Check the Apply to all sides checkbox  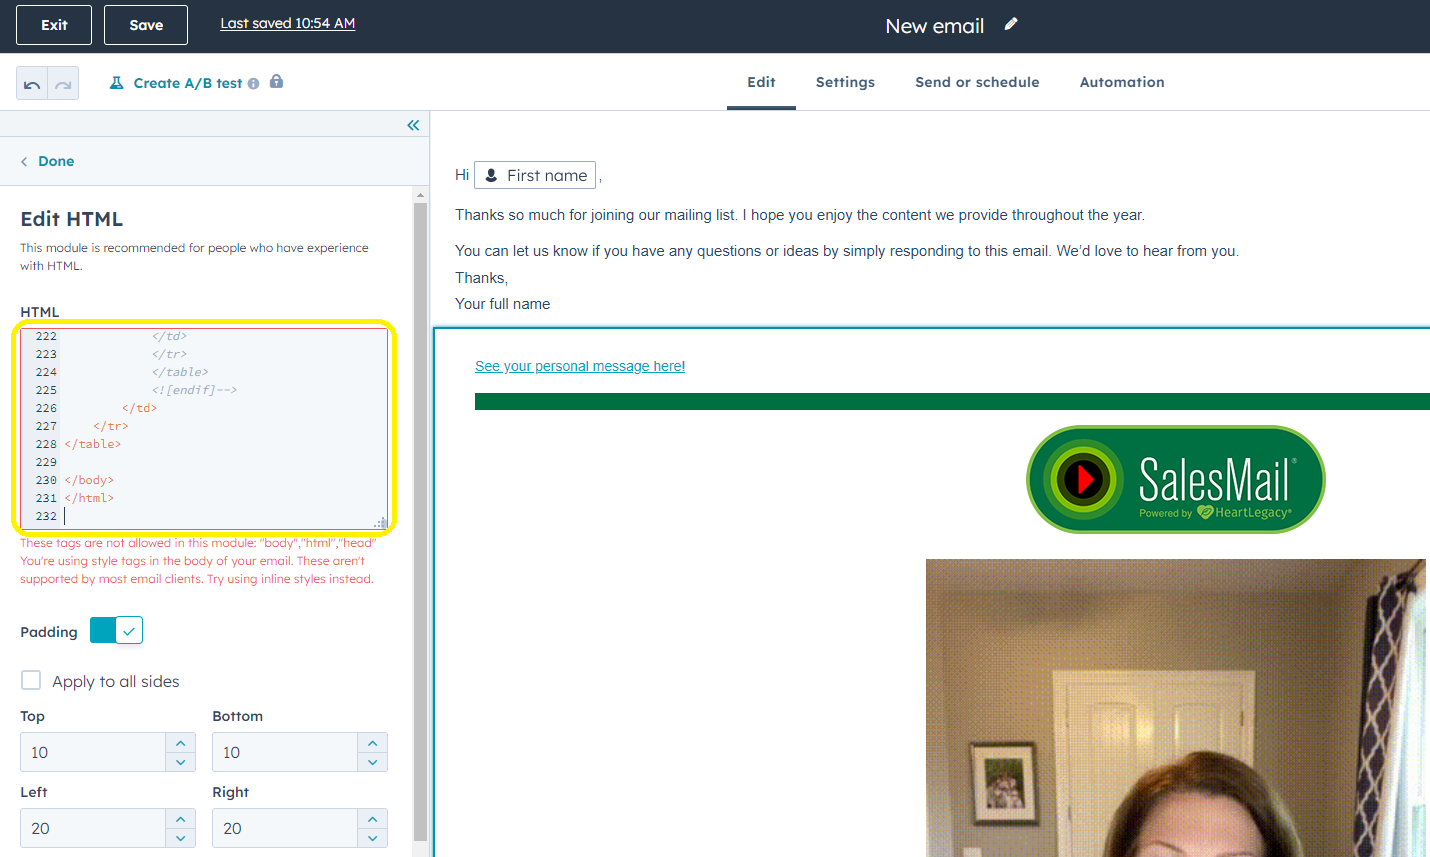[31, 681]
